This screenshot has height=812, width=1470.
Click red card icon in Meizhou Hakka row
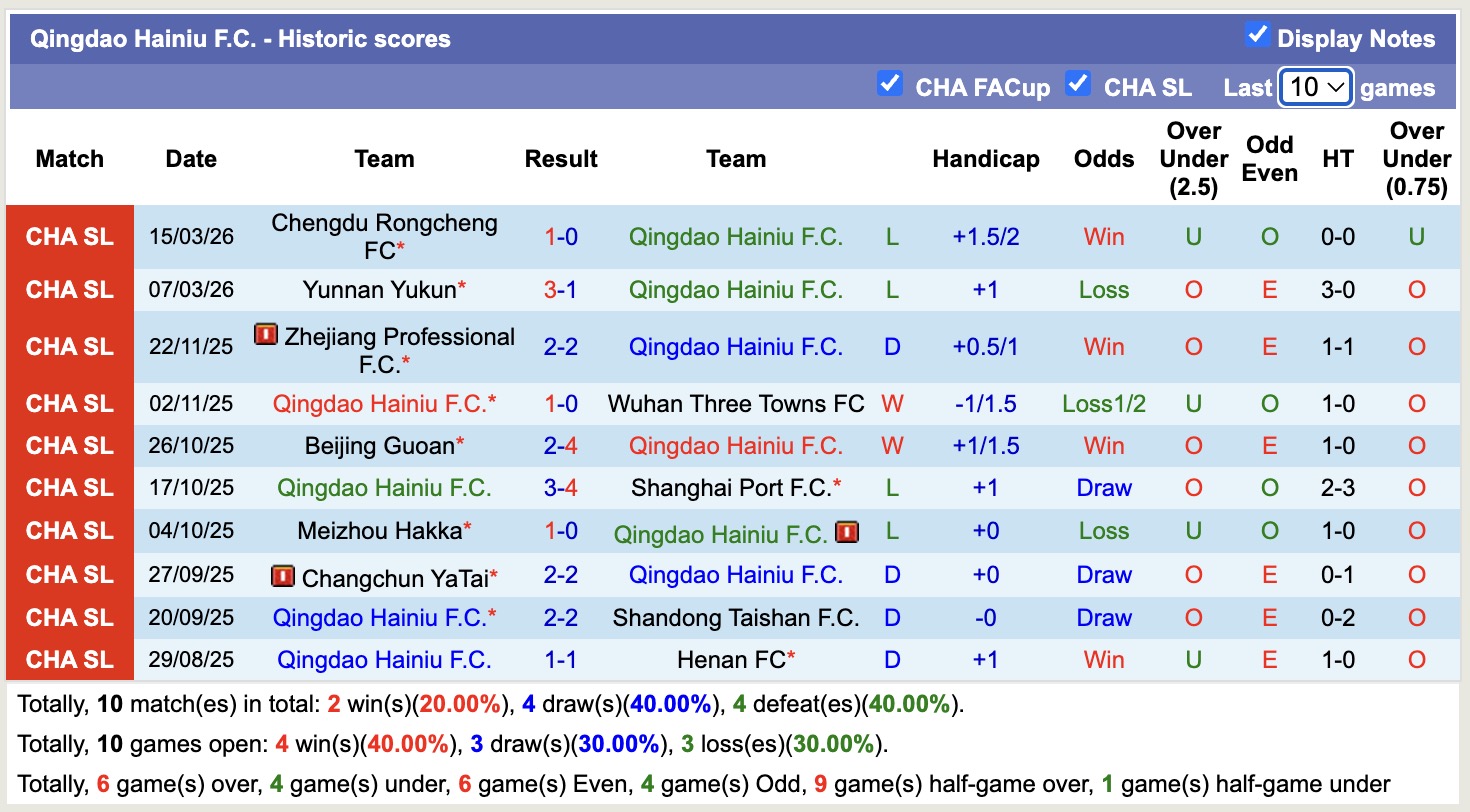pos(847,532)
